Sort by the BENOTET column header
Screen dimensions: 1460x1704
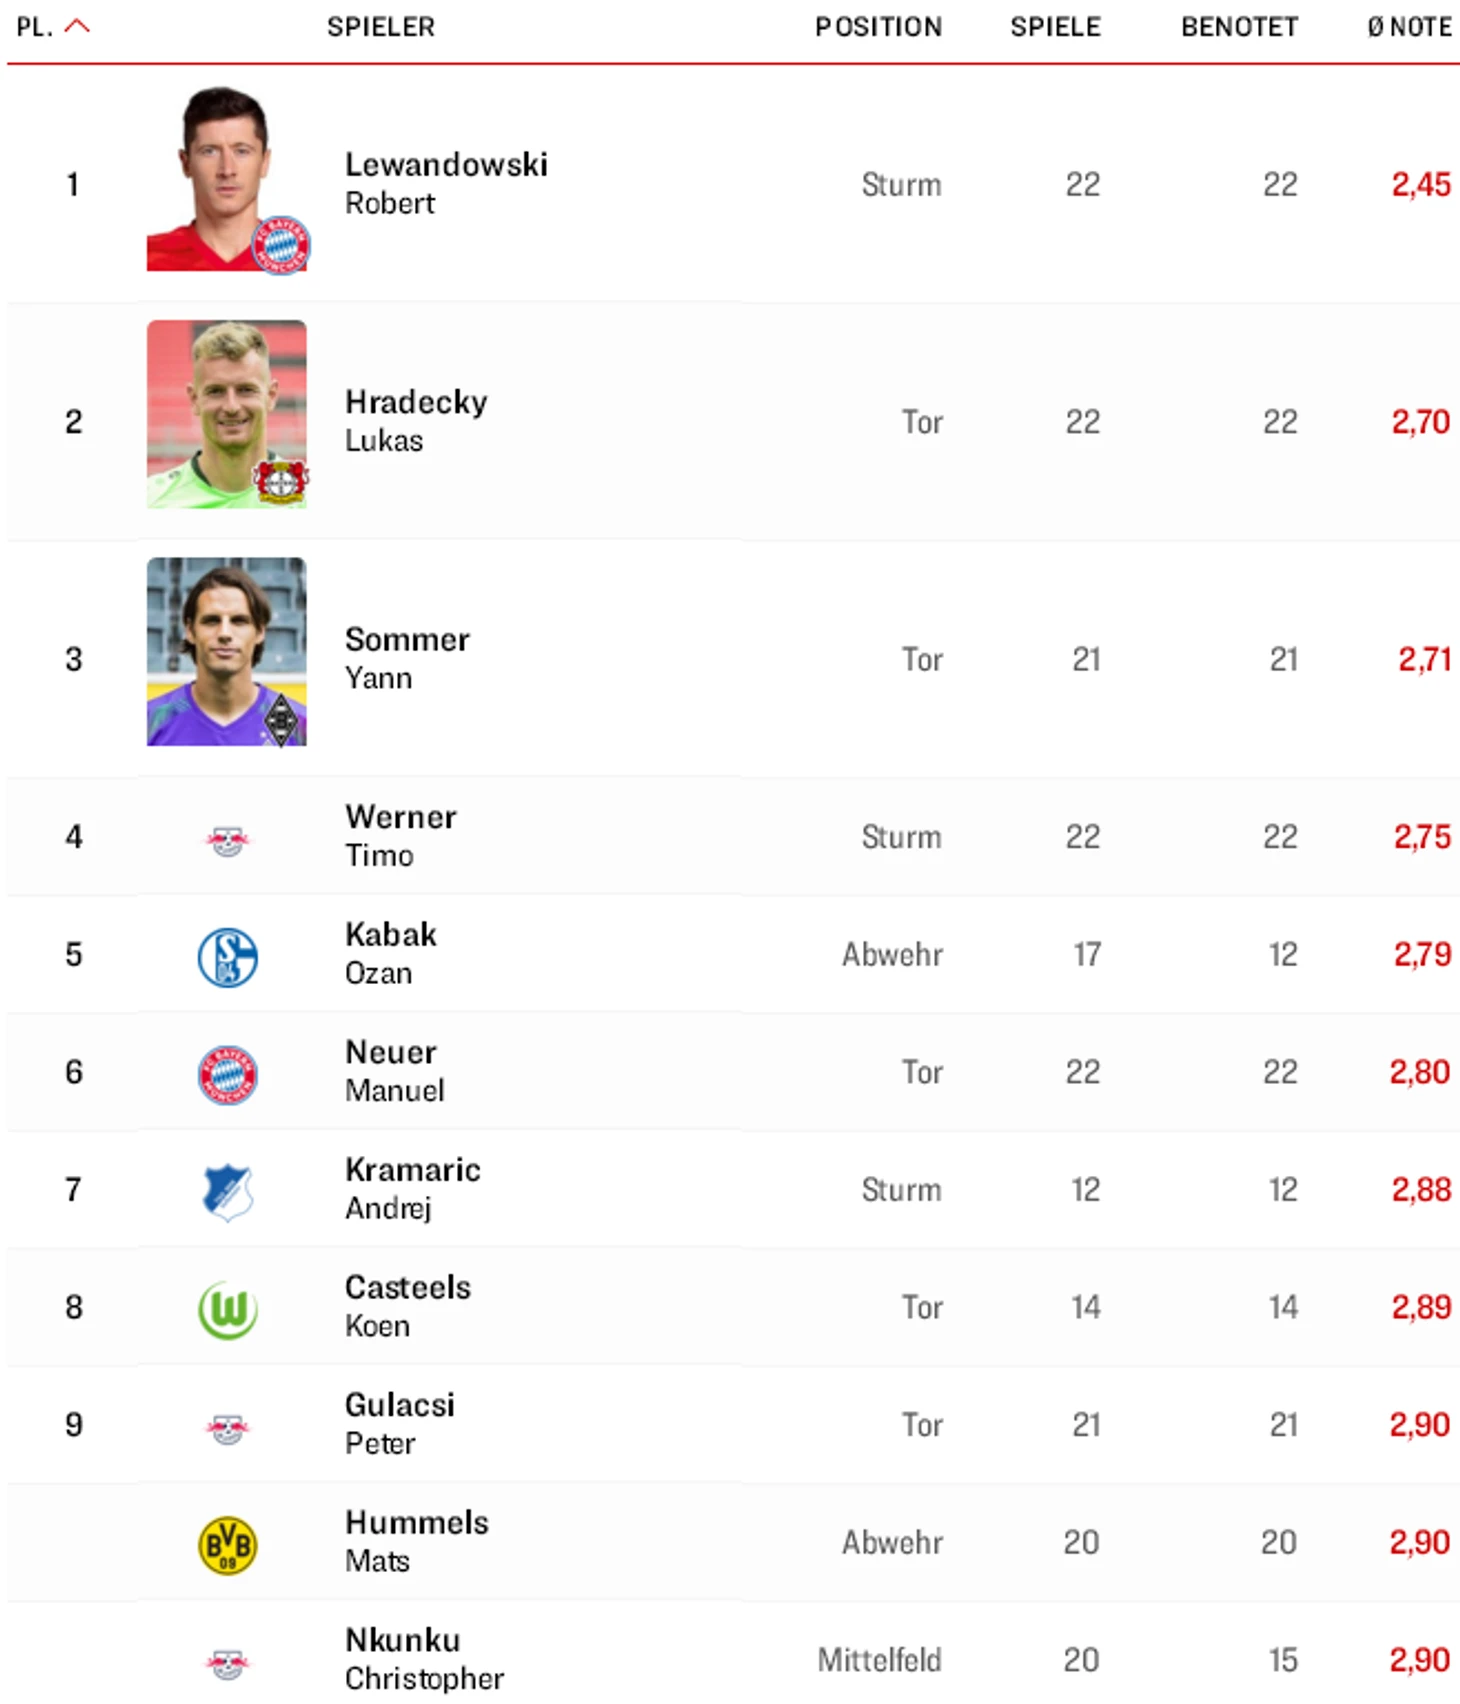coord(1239,27)
